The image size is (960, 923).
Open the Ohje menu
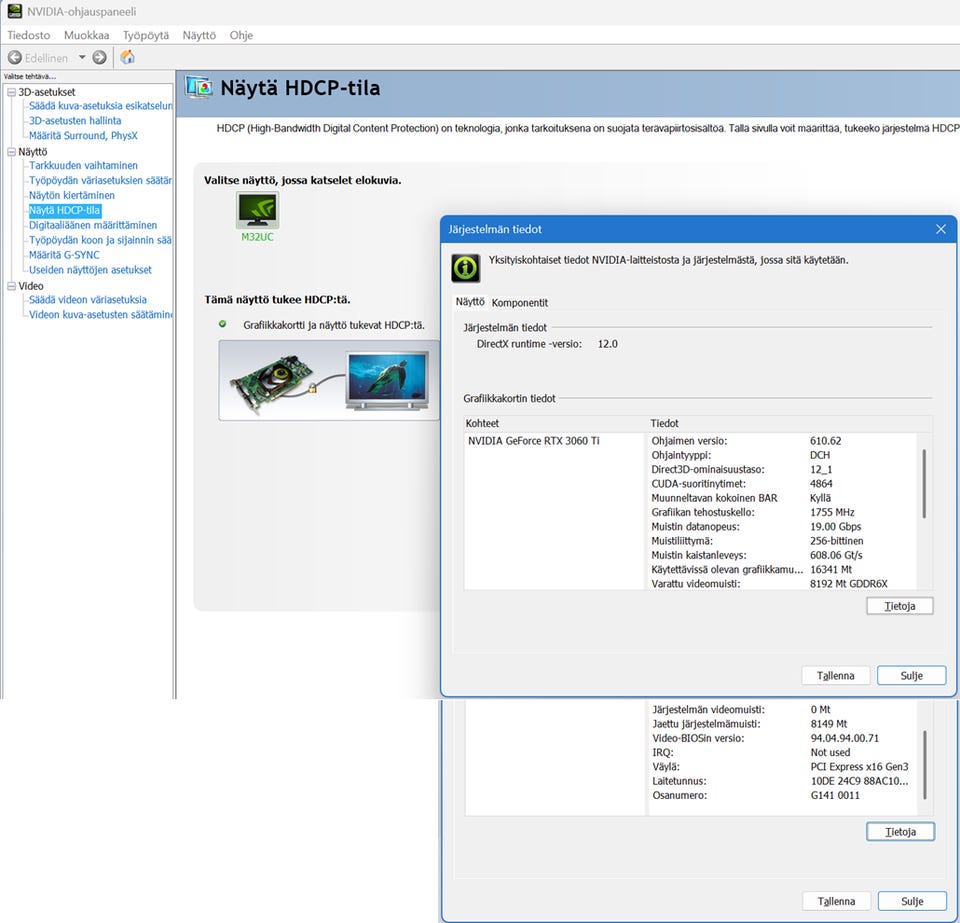241,35
